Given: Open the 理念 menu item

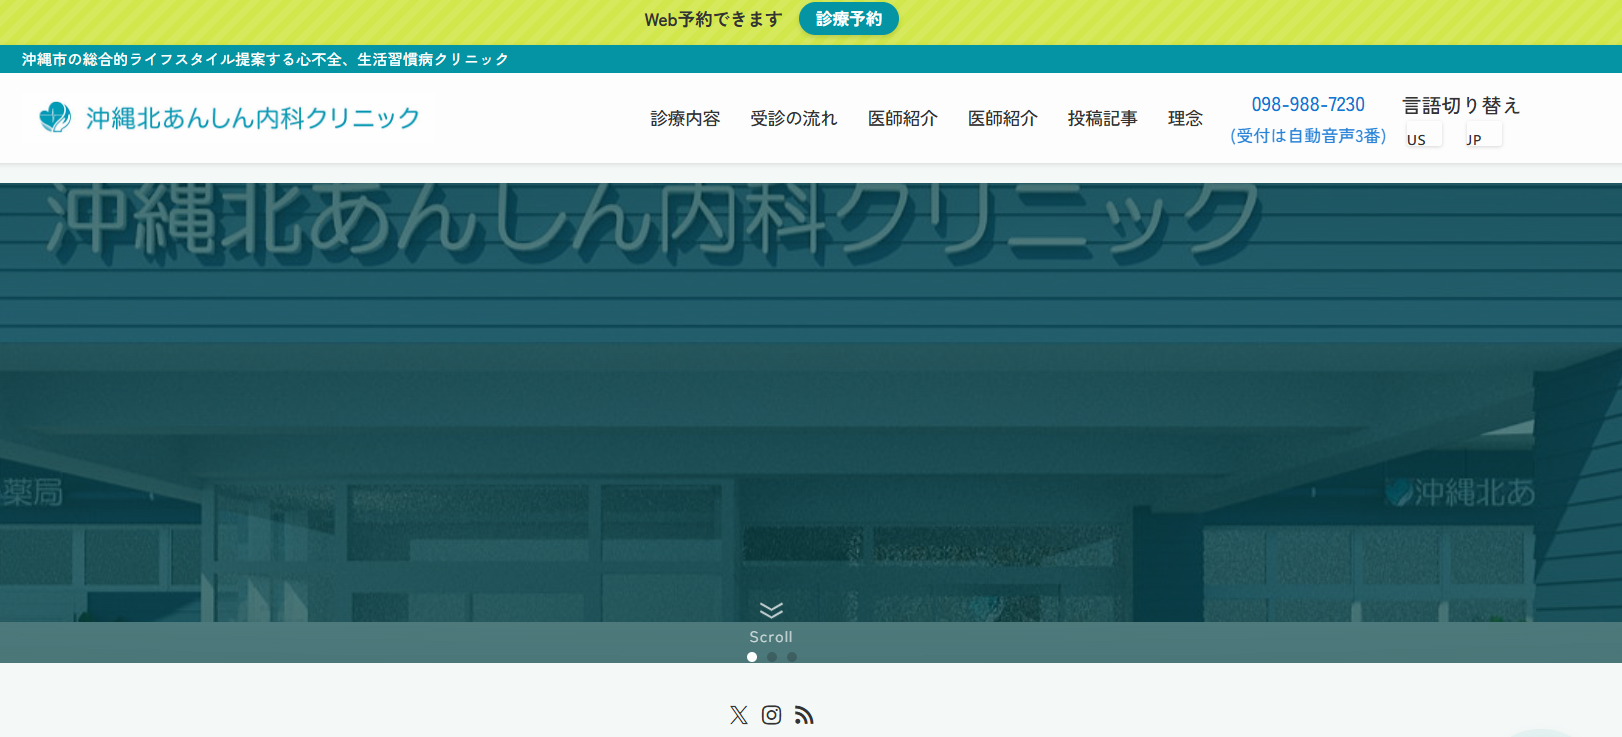Looking at the screenshot, I should 1185,118.
